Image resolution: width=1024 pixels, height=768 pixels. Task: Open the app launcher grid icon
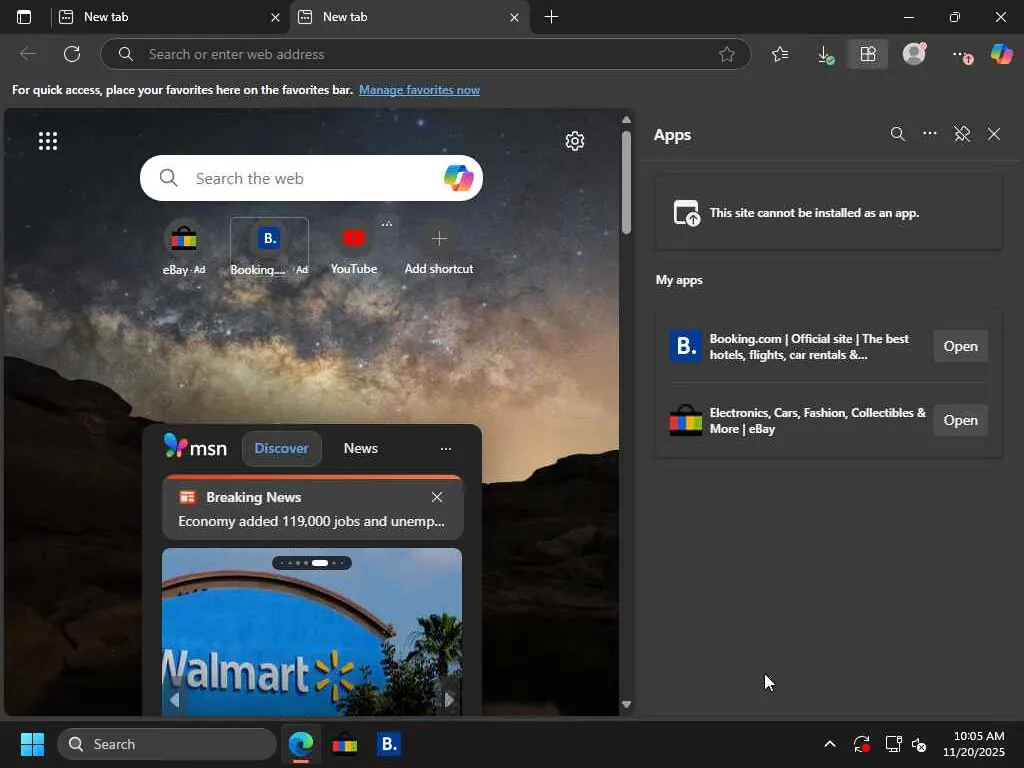tap(48, 141)
